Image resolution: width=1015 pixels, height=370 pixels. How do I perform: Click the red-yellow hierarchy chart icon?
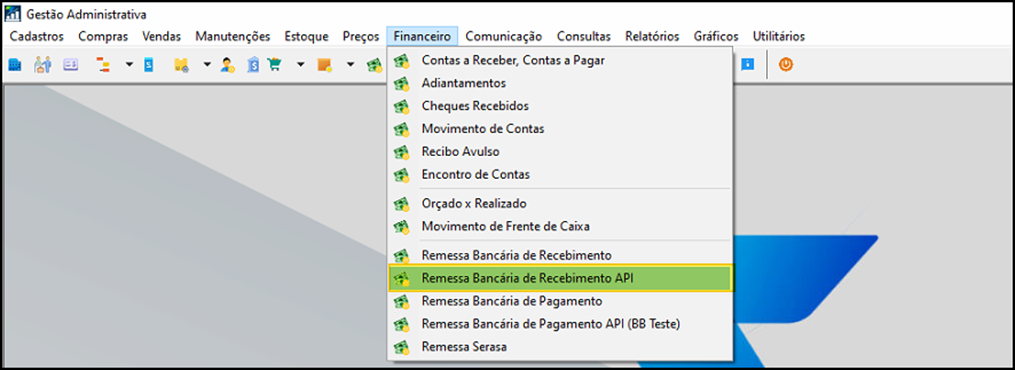click(103, 65)
